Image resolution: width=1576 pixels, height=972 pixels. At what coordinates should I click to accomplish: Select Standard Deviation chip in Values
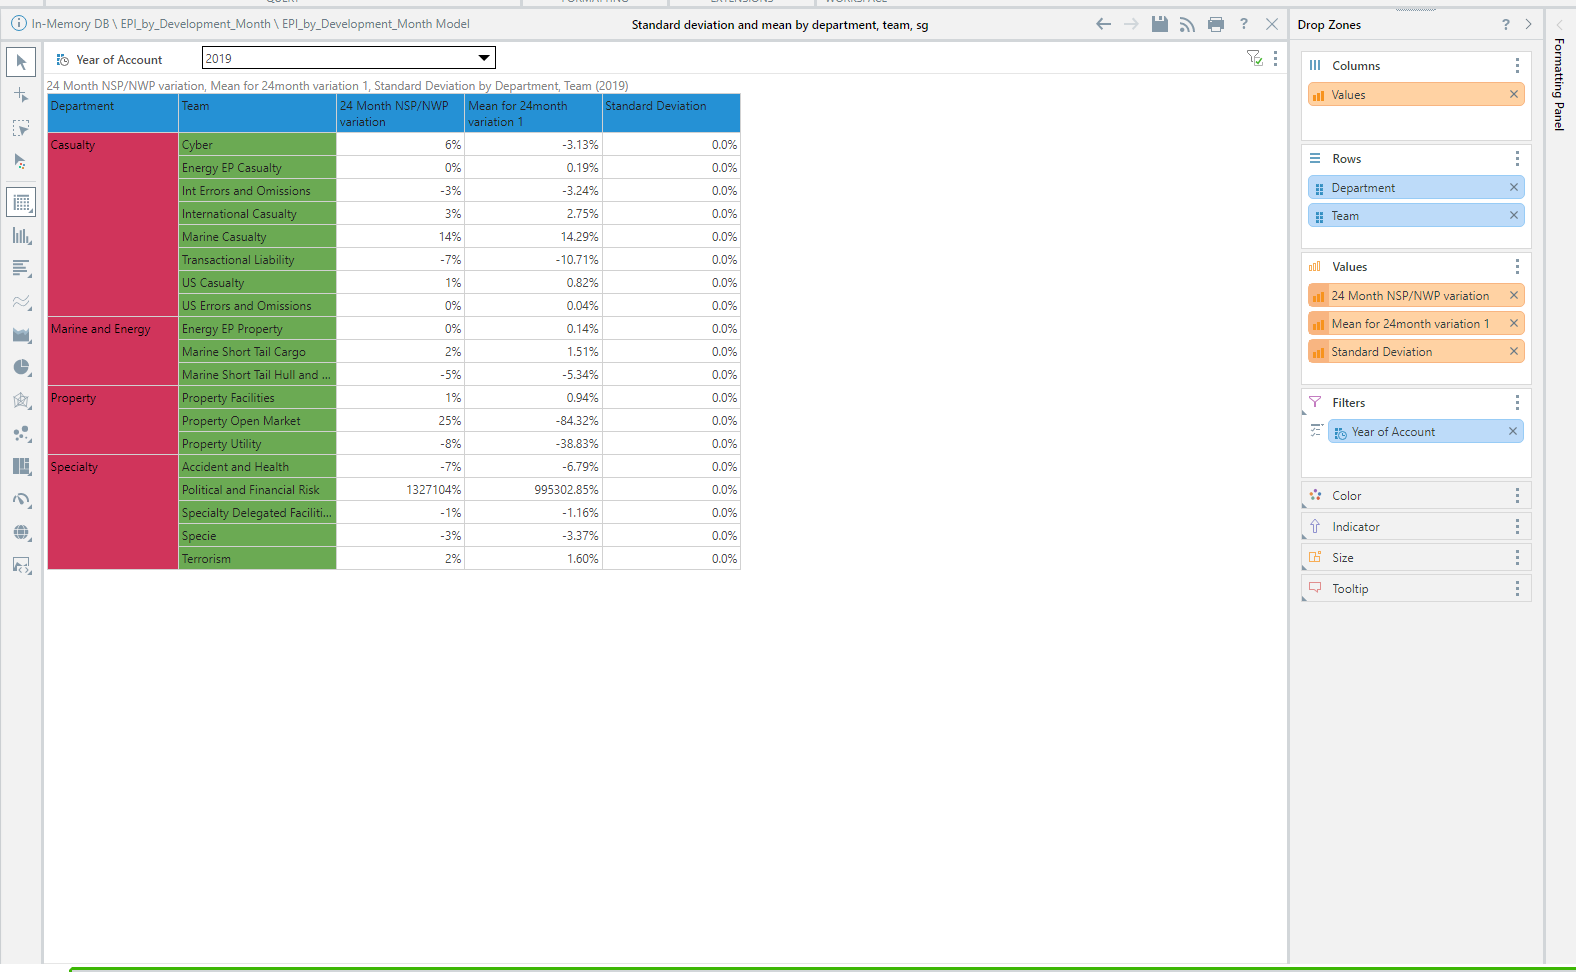tap(1416, 351)
